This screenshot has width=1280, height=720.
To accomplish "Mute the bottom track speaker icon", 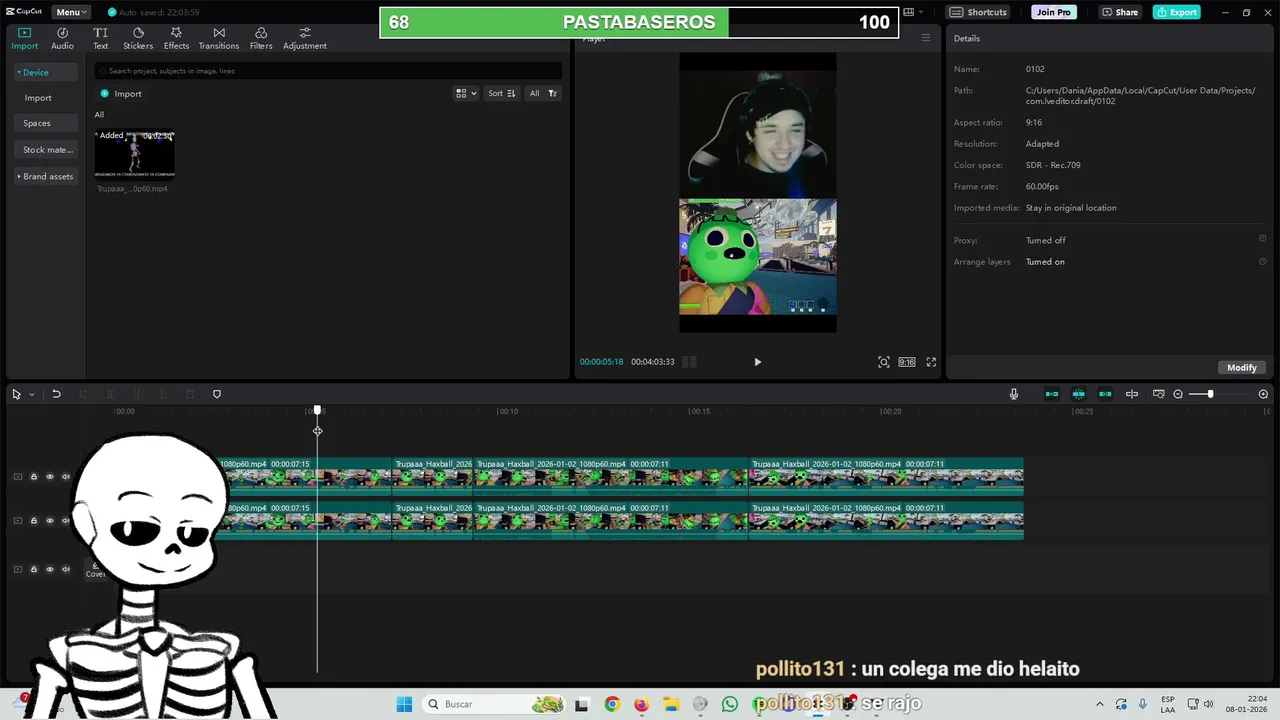I will click(66, 569).
